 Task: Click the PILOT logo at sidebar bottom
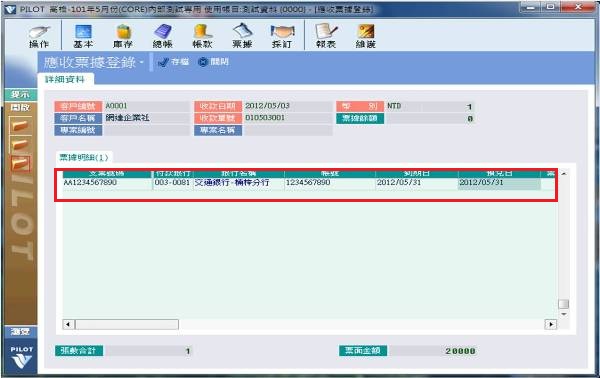tap(21, 358)
